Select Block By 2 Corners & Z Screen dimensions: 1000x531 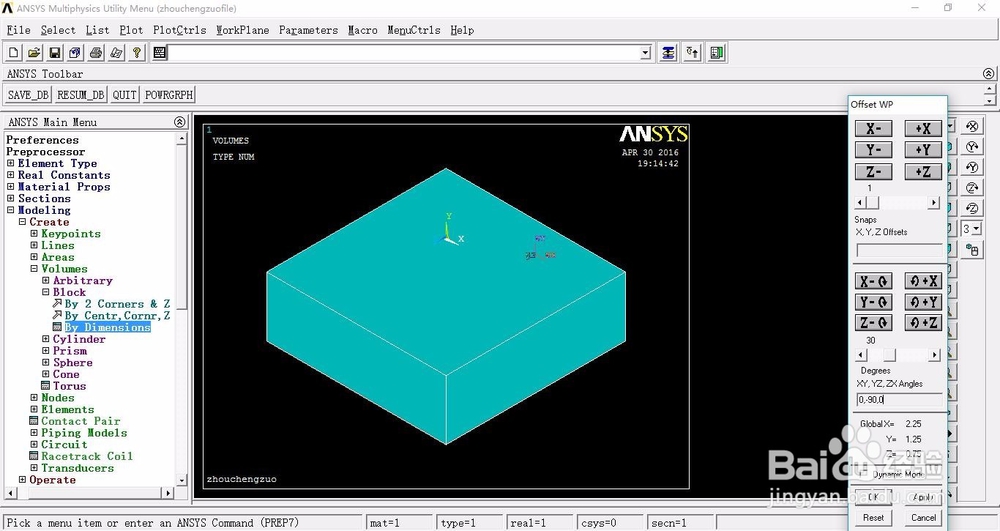(117, 304)
